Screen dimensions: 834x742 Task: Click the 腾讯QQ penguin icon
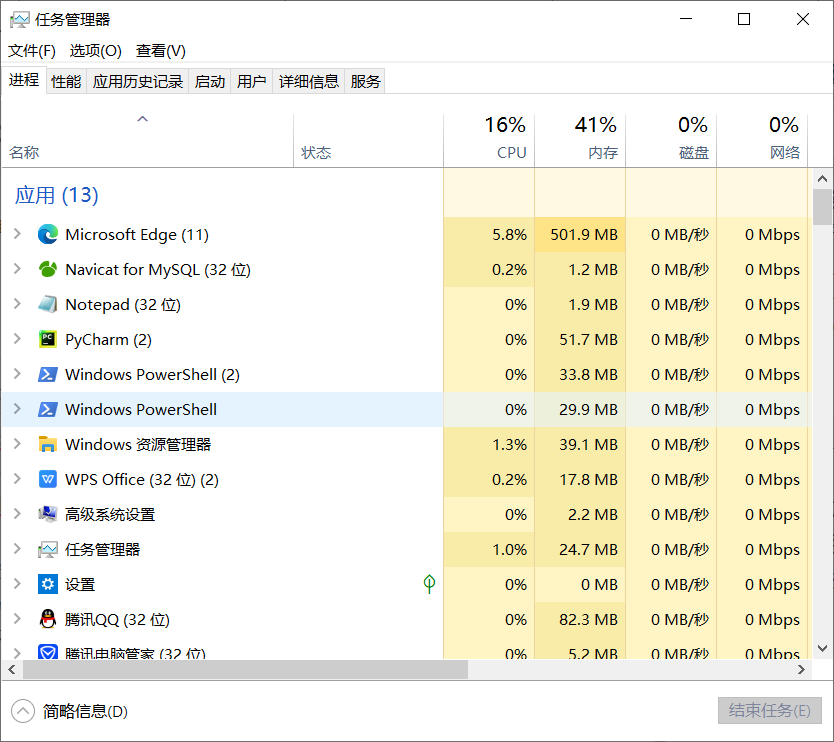click(48, 619)
